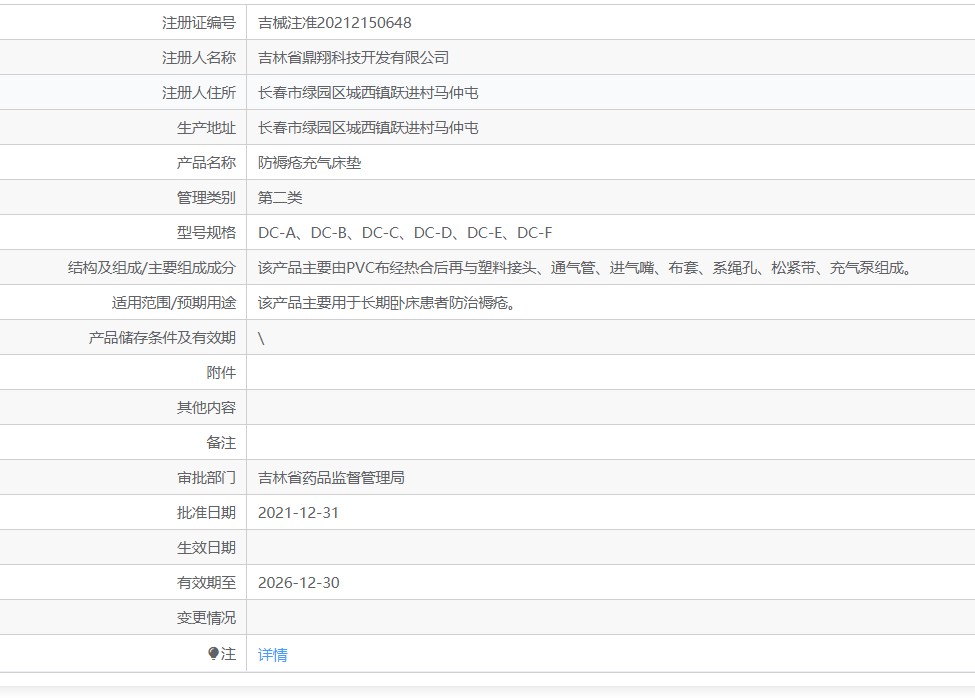The width and height of the screenshot is (975, 698).
Task: Click the 注册证编号 label
Action: [199, 23]
